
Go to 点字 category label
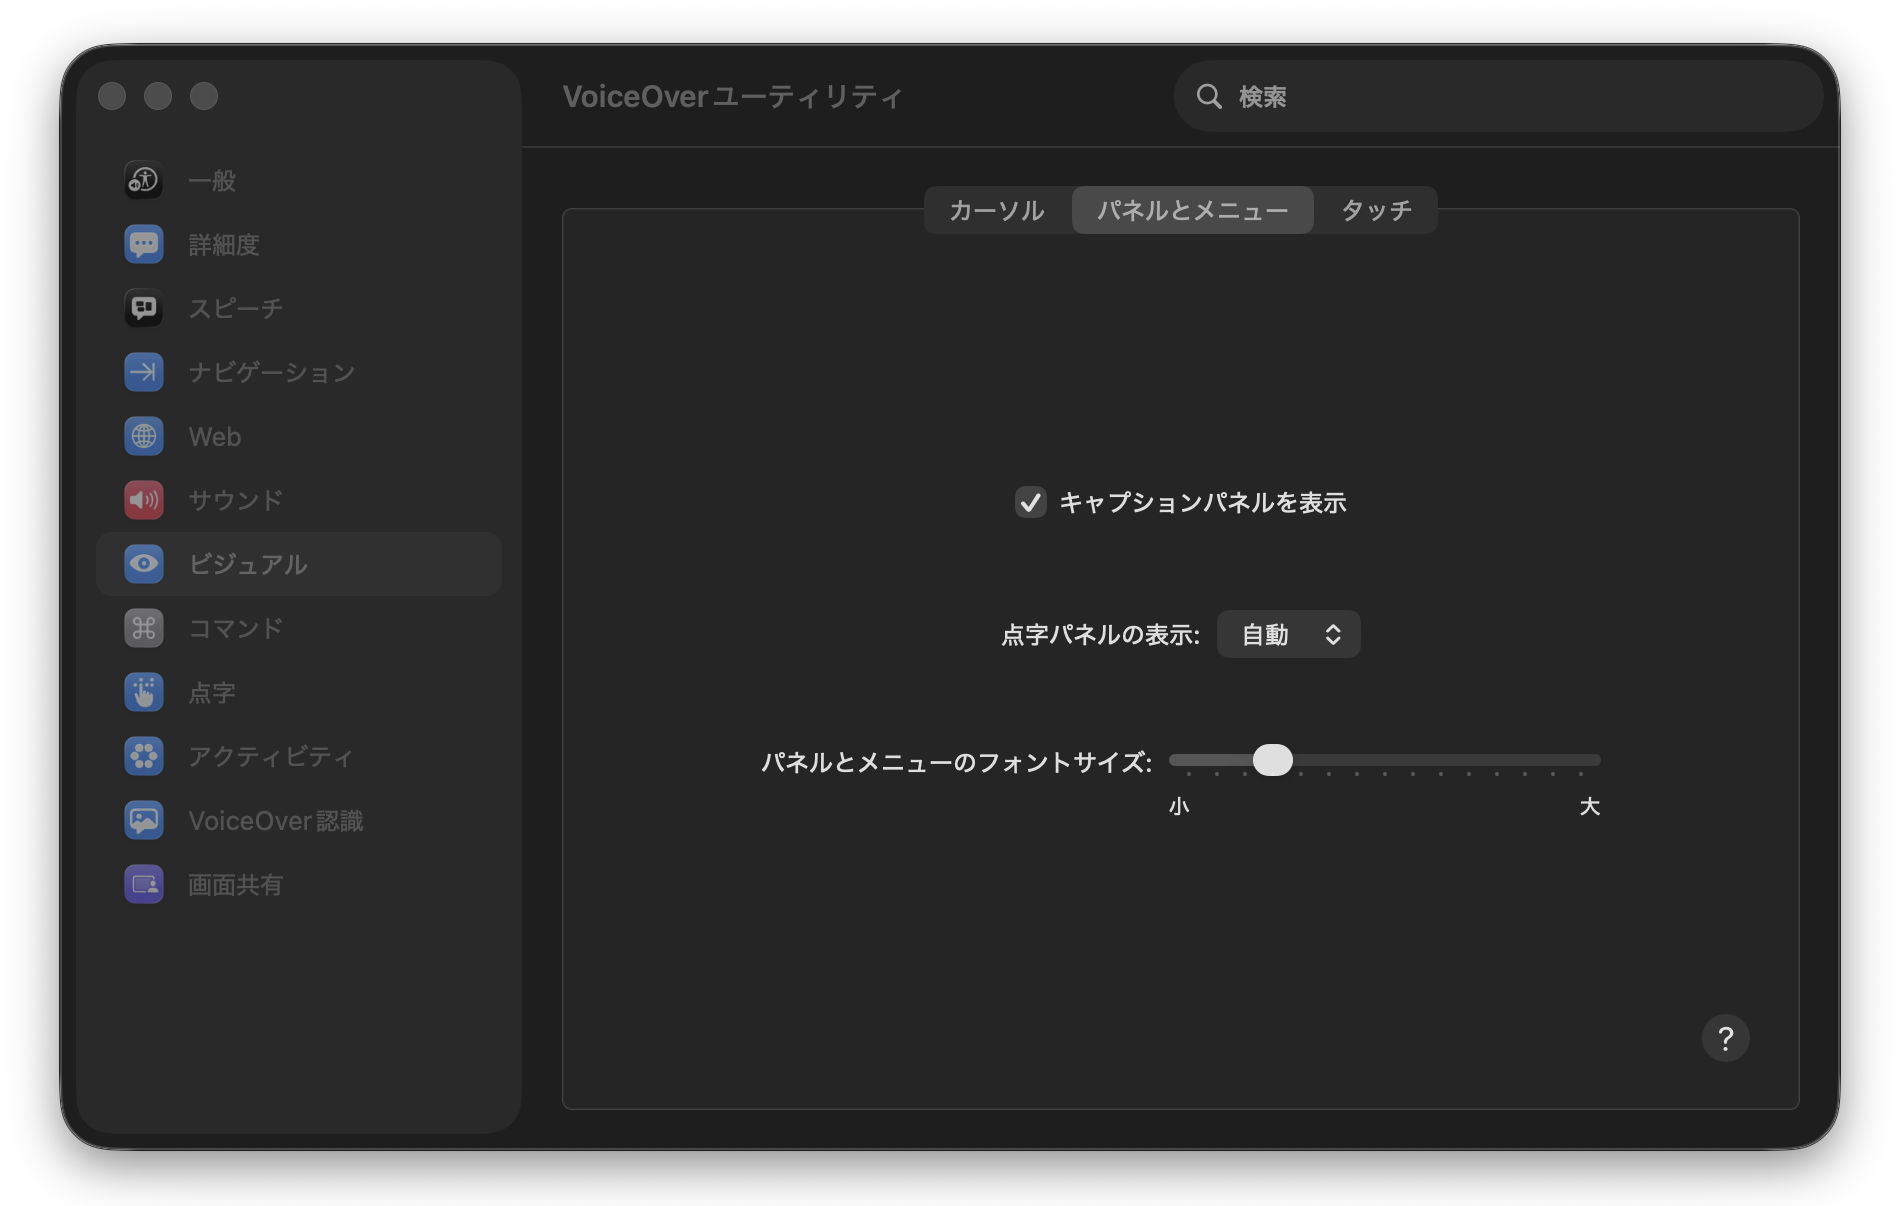click(212, 692)
